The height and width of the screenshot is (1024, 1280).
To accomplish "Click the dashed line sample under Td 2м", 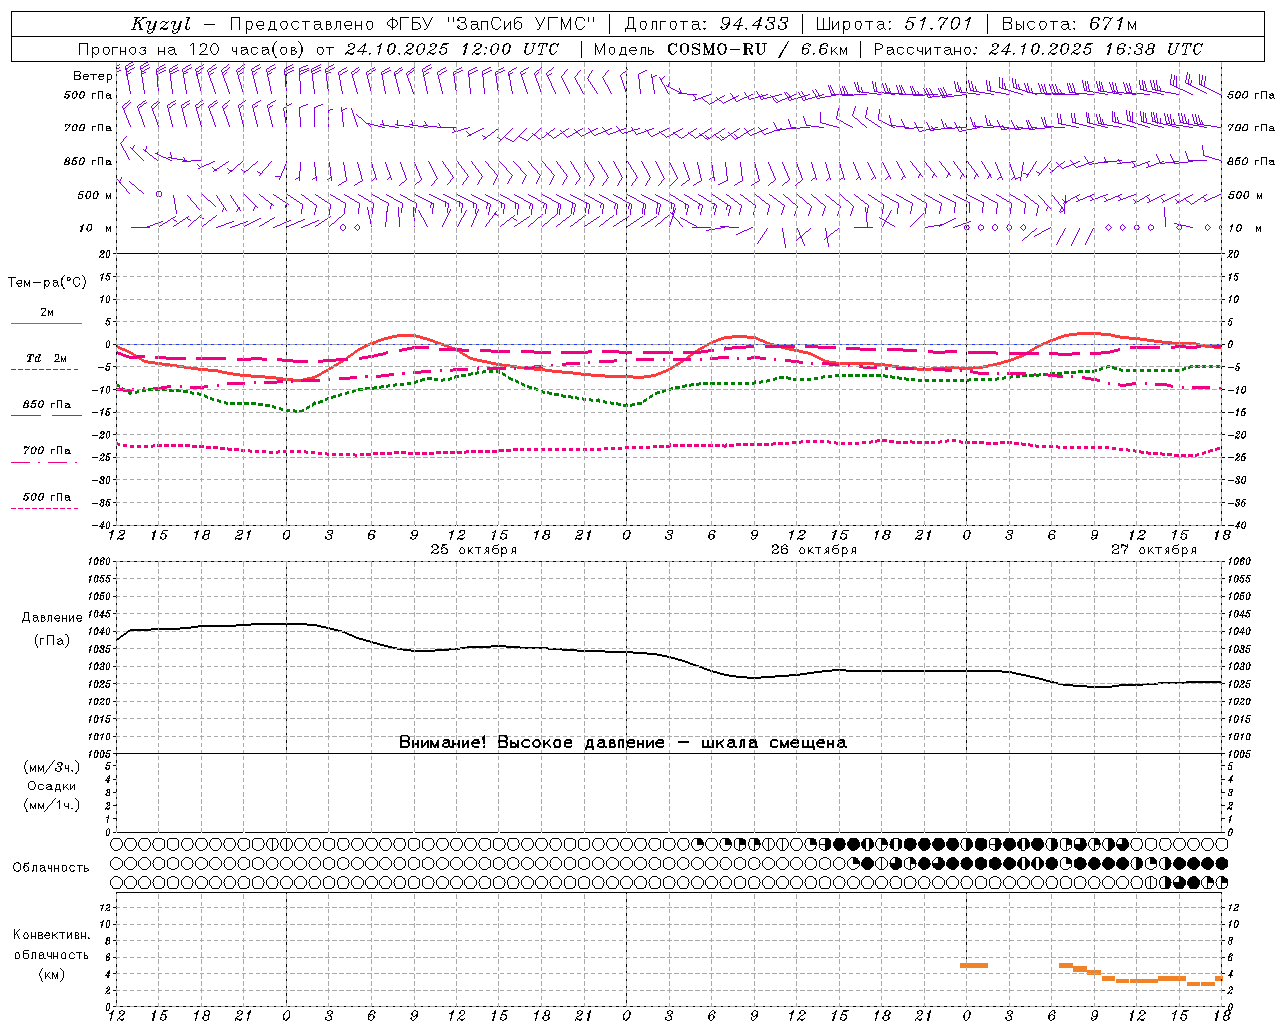I will pyautogui.click(x=44, y=370).
